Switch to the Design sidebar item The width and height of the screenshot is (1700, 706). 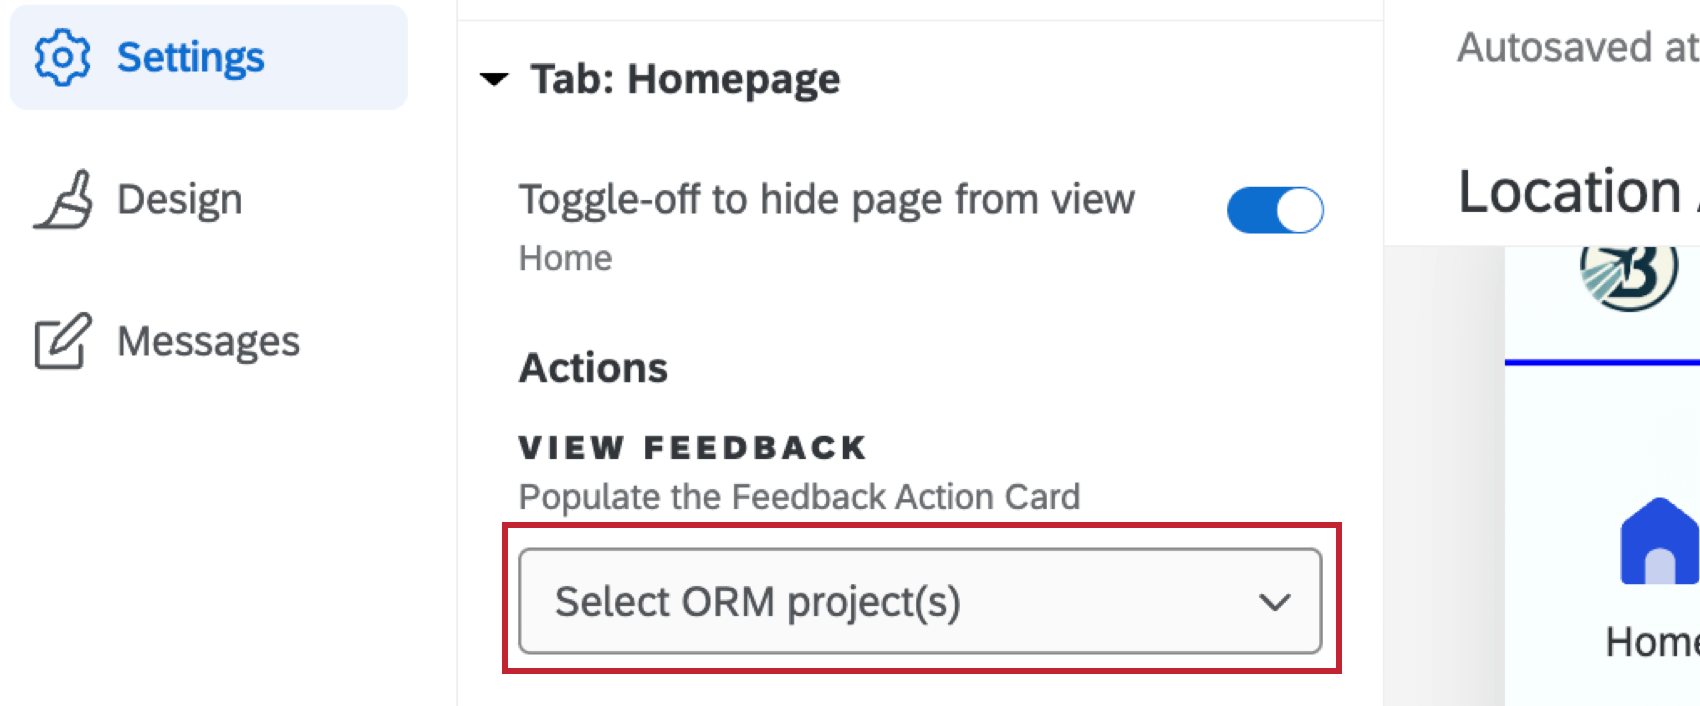pos(178,198)
